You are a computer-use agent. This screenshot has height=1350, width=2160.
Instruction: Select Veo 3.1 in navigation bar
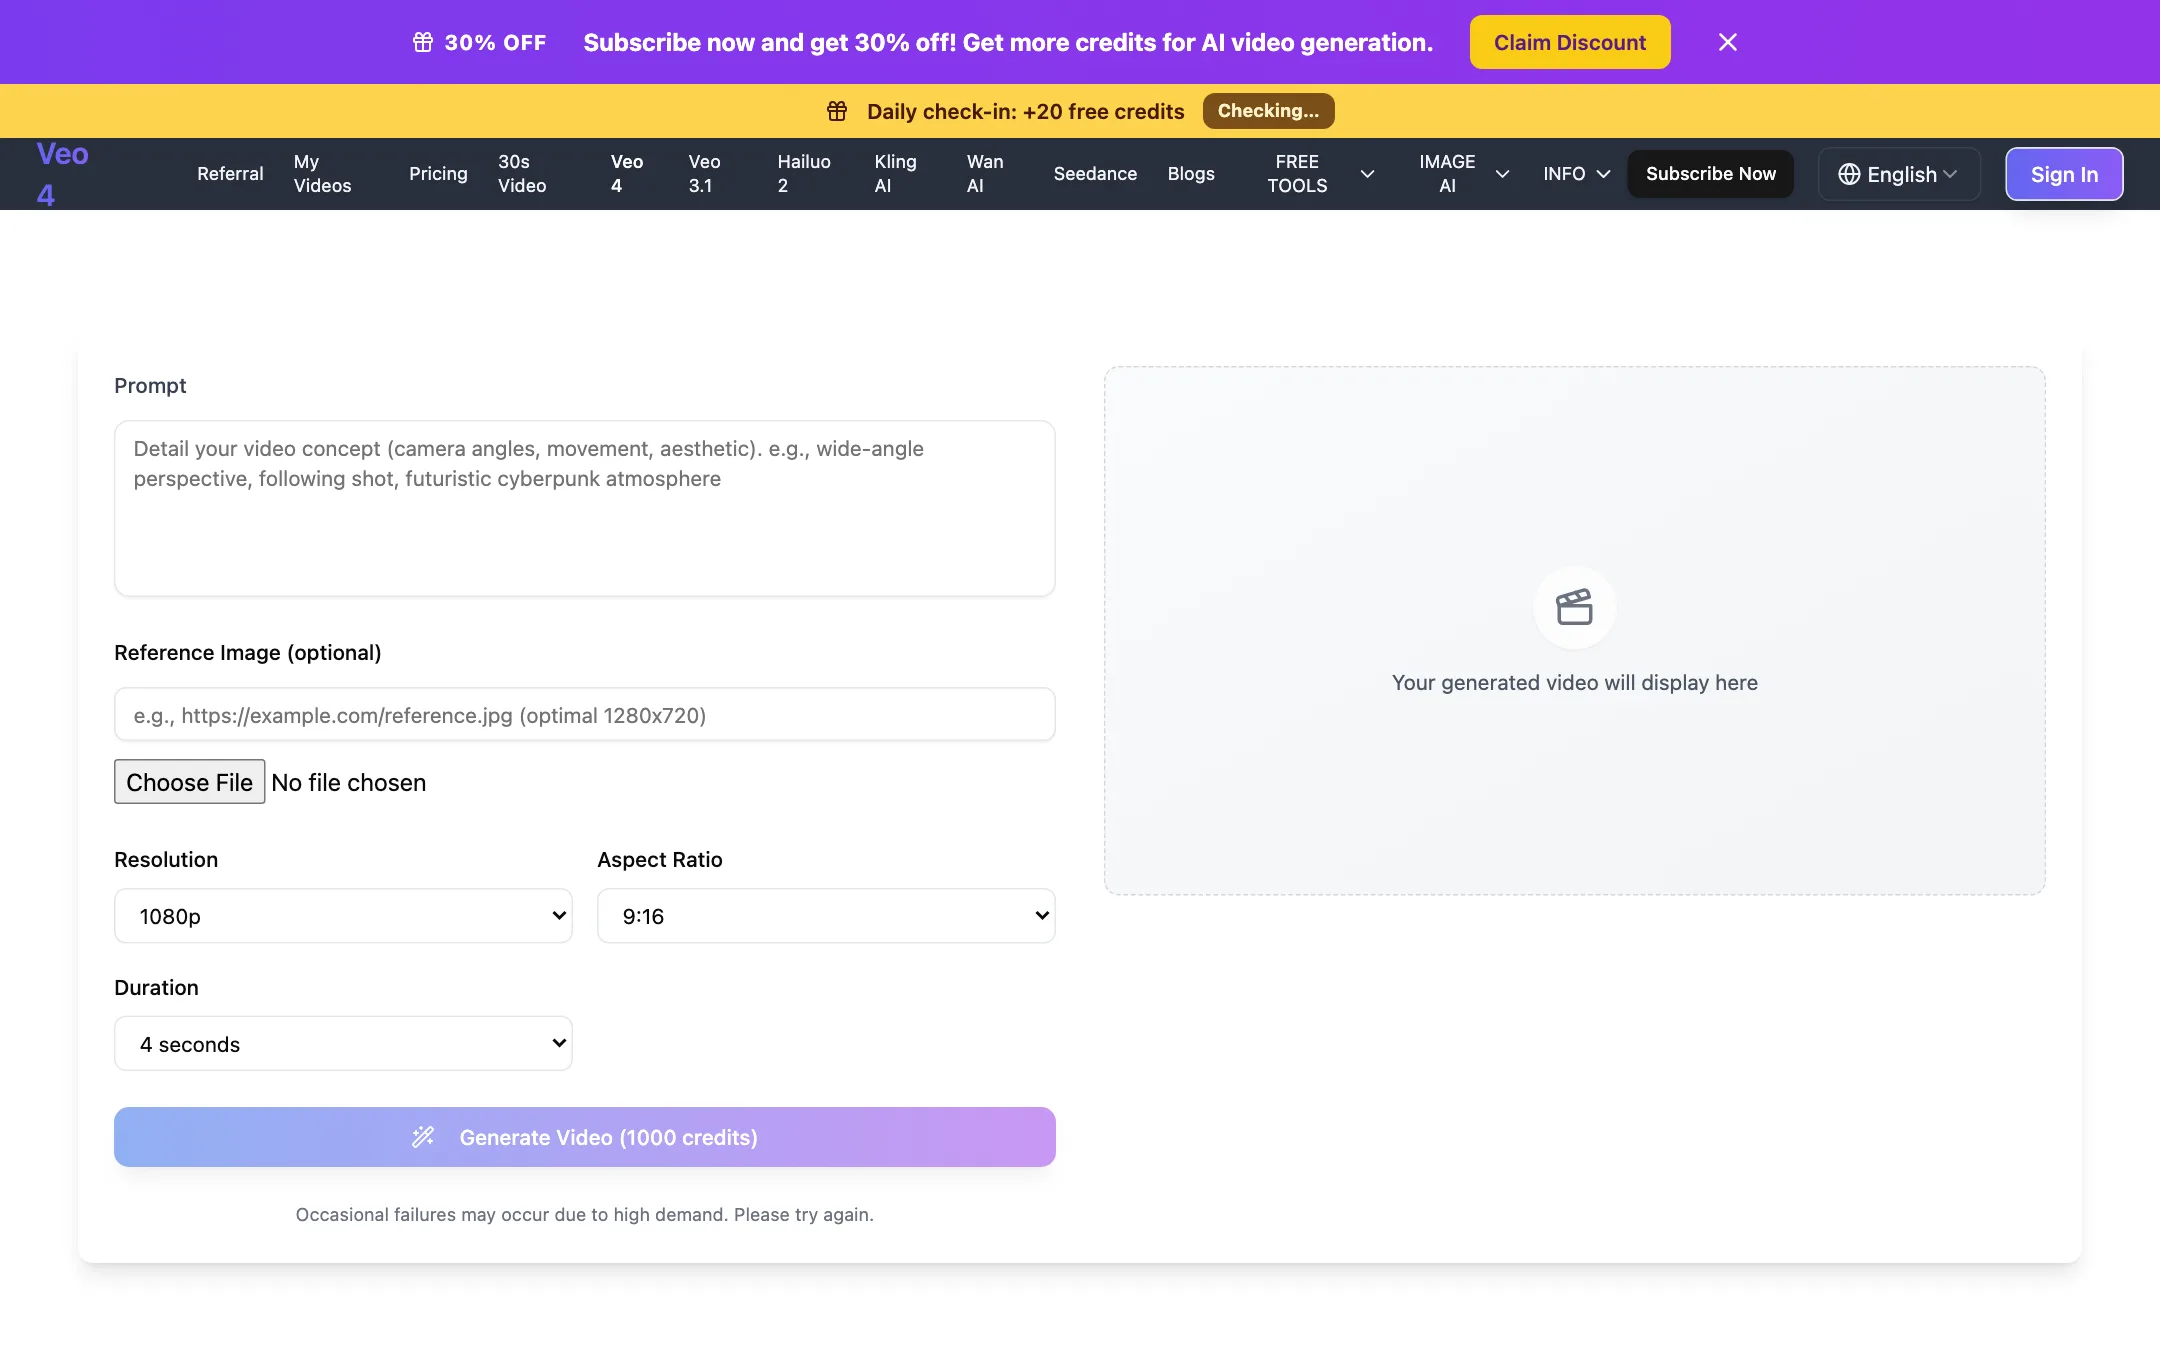[704, 174]
